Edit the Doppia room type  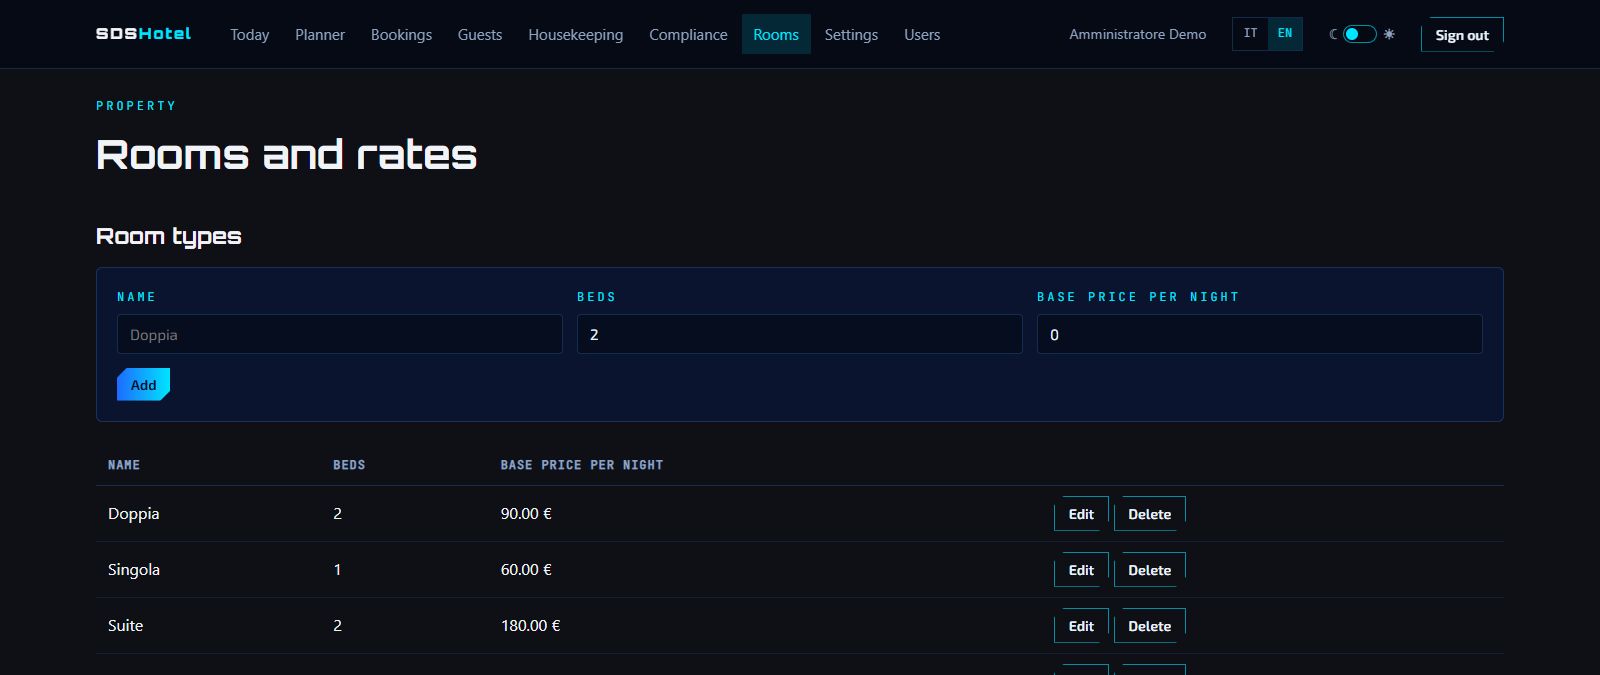[1081, 514]
